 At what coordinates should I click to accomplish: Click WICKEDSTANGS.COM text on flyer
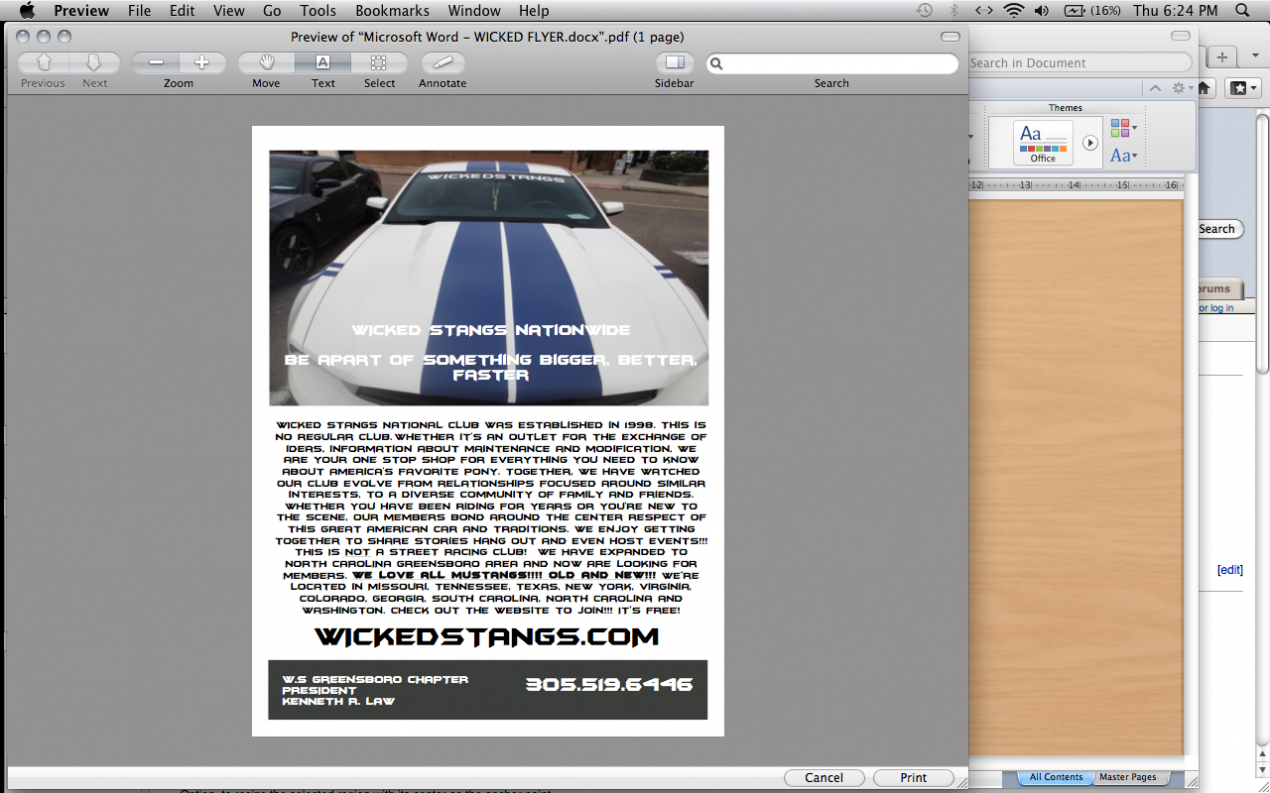[487, 636]
